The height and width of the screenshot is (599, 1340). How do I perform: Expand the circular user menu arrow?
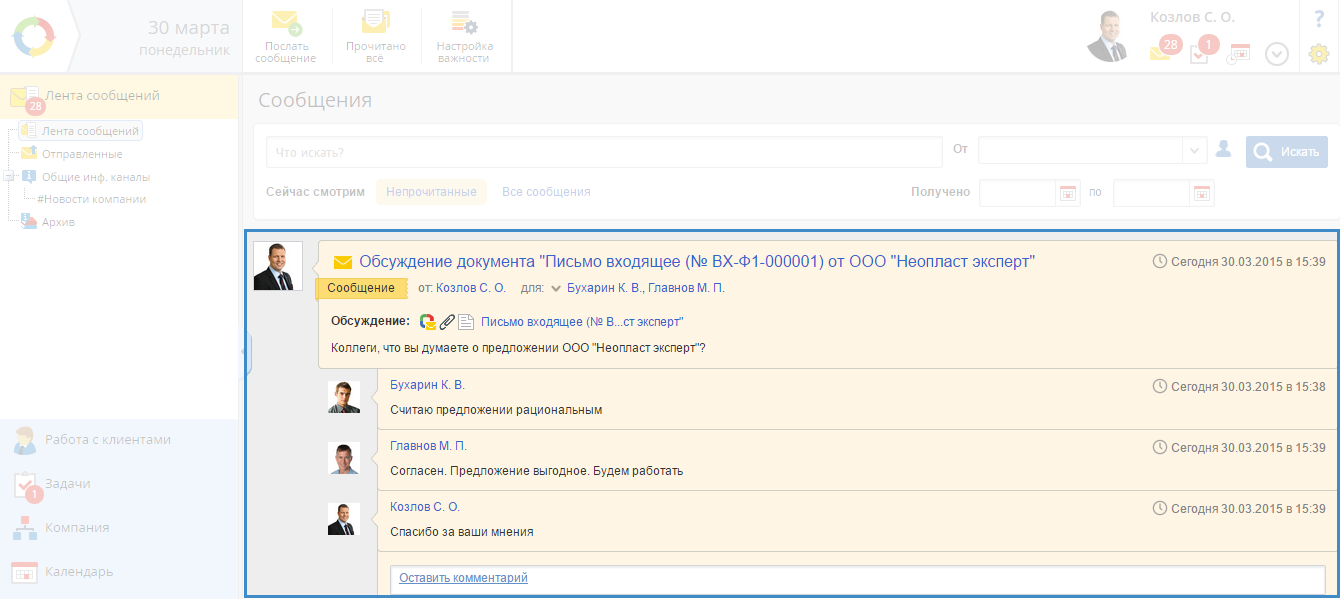tap(1277, 54)
